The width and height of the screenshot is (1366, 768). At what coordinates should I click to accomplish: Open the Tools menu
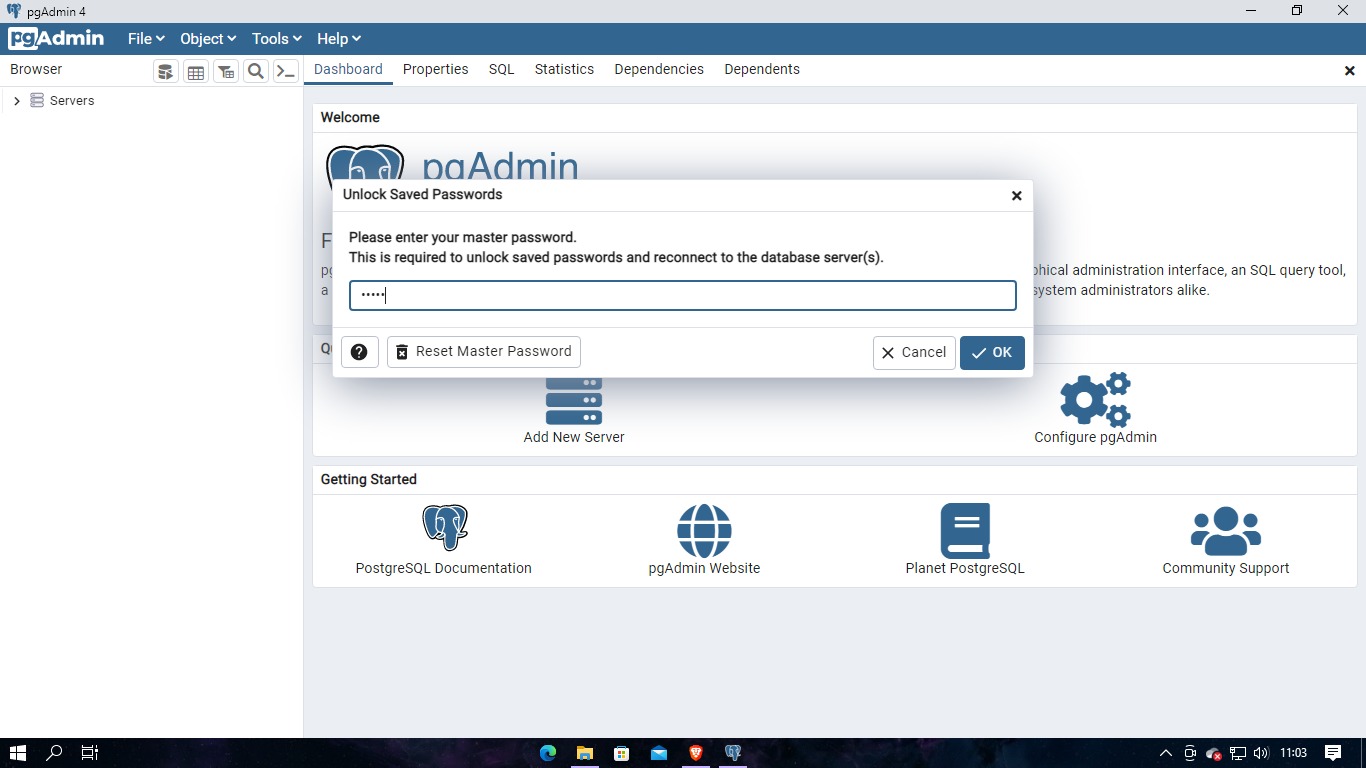coord(277,39)
